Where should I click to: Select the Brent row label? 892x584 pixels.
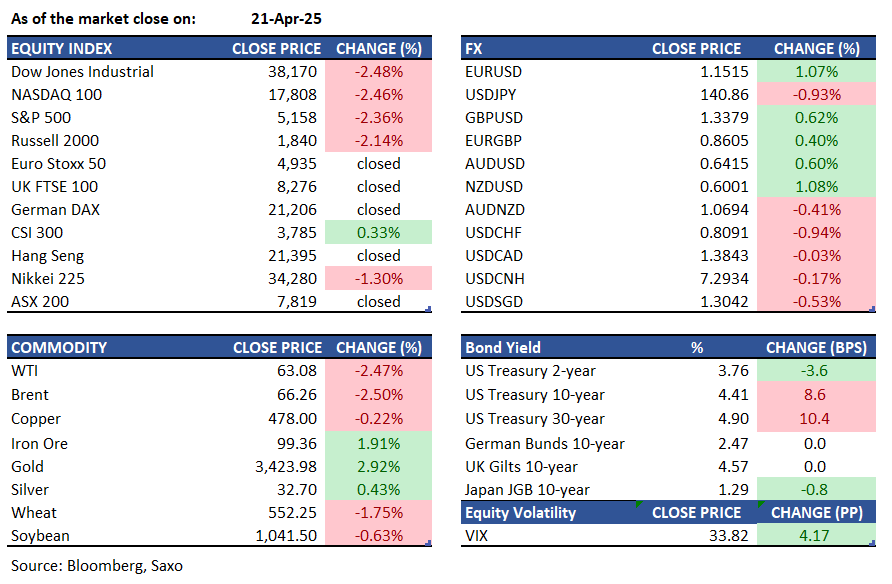[30, 395]
